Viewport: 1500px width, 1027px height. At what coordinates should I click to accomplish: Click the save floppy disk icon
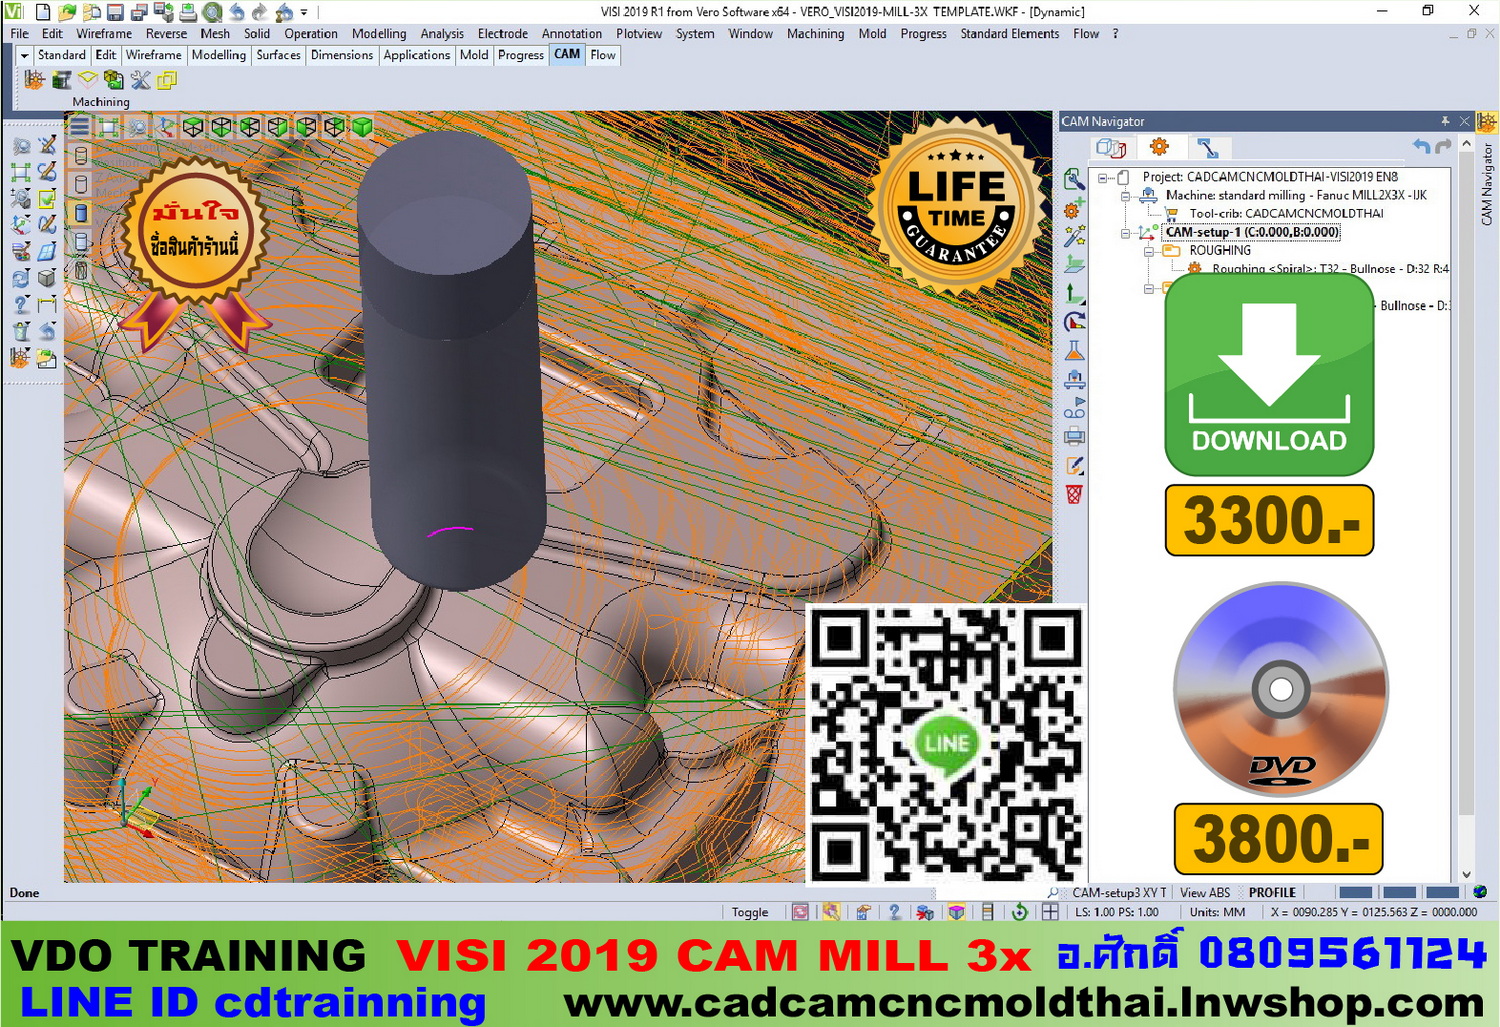[x=115, y=12]
